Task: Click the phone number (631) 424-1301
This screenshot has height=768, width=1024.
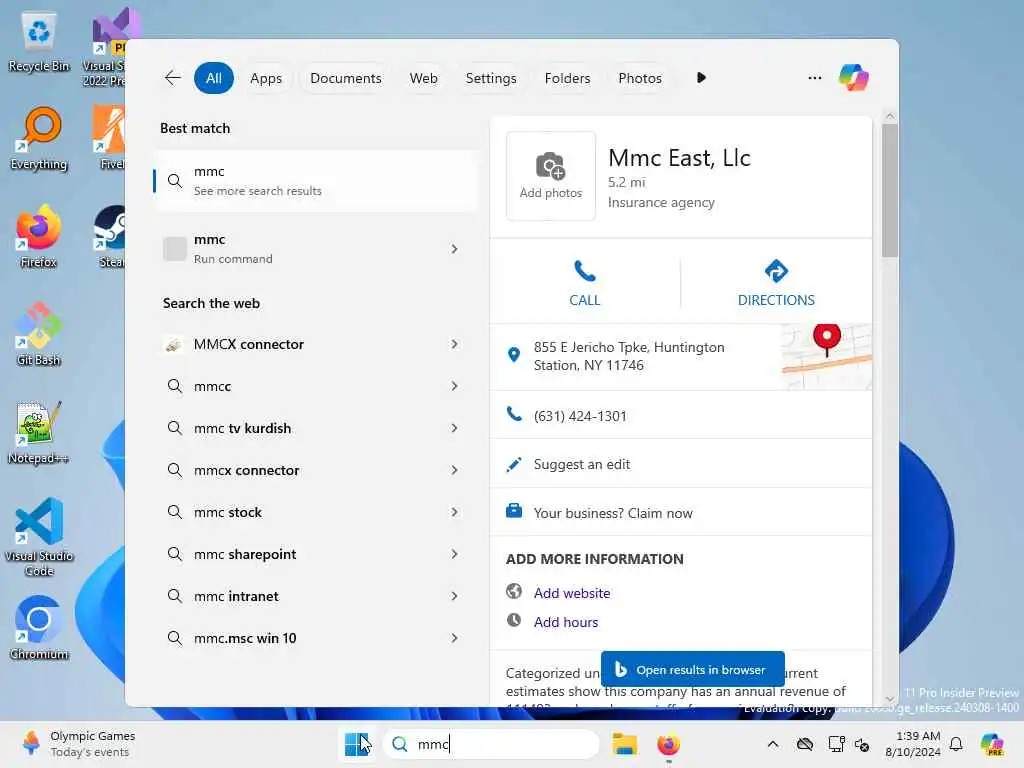Action: click(580, 416)
